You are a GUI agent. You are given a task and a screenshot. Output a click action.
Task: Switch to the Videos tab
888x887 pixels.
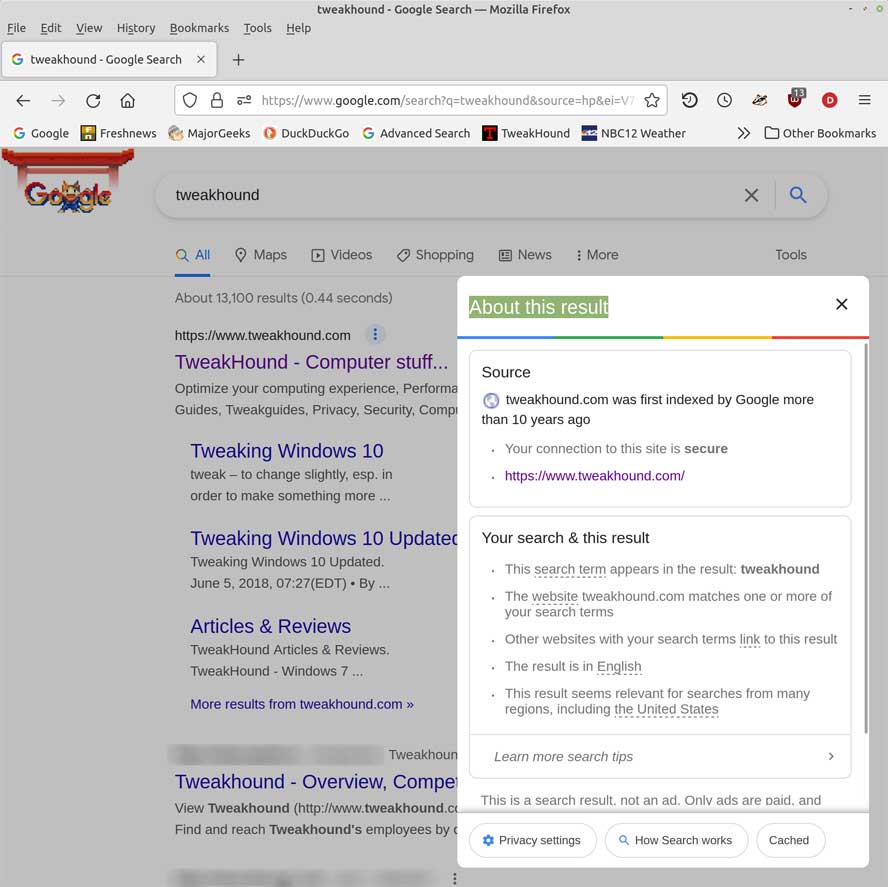pyautogui.click(x=342, y=255)
